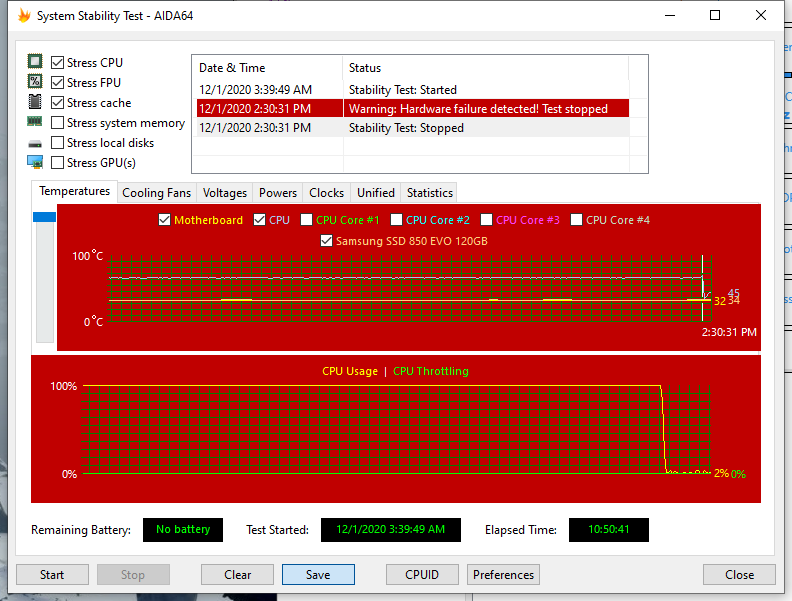792x601 pixels.
Task: Select the Temperatures tab
Action: (x=74, y=191)
